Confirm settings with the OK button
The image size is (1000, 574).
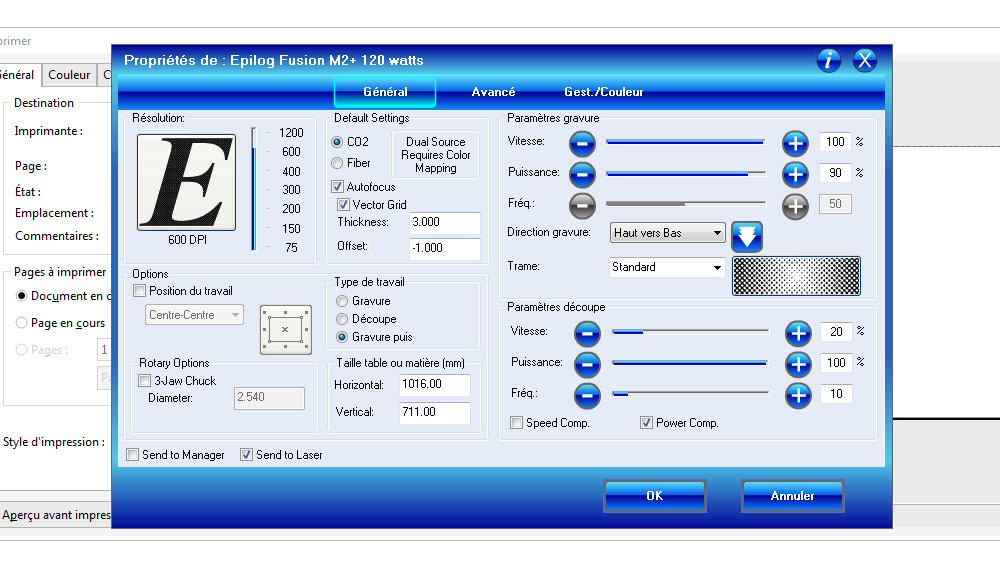point(654,496)
